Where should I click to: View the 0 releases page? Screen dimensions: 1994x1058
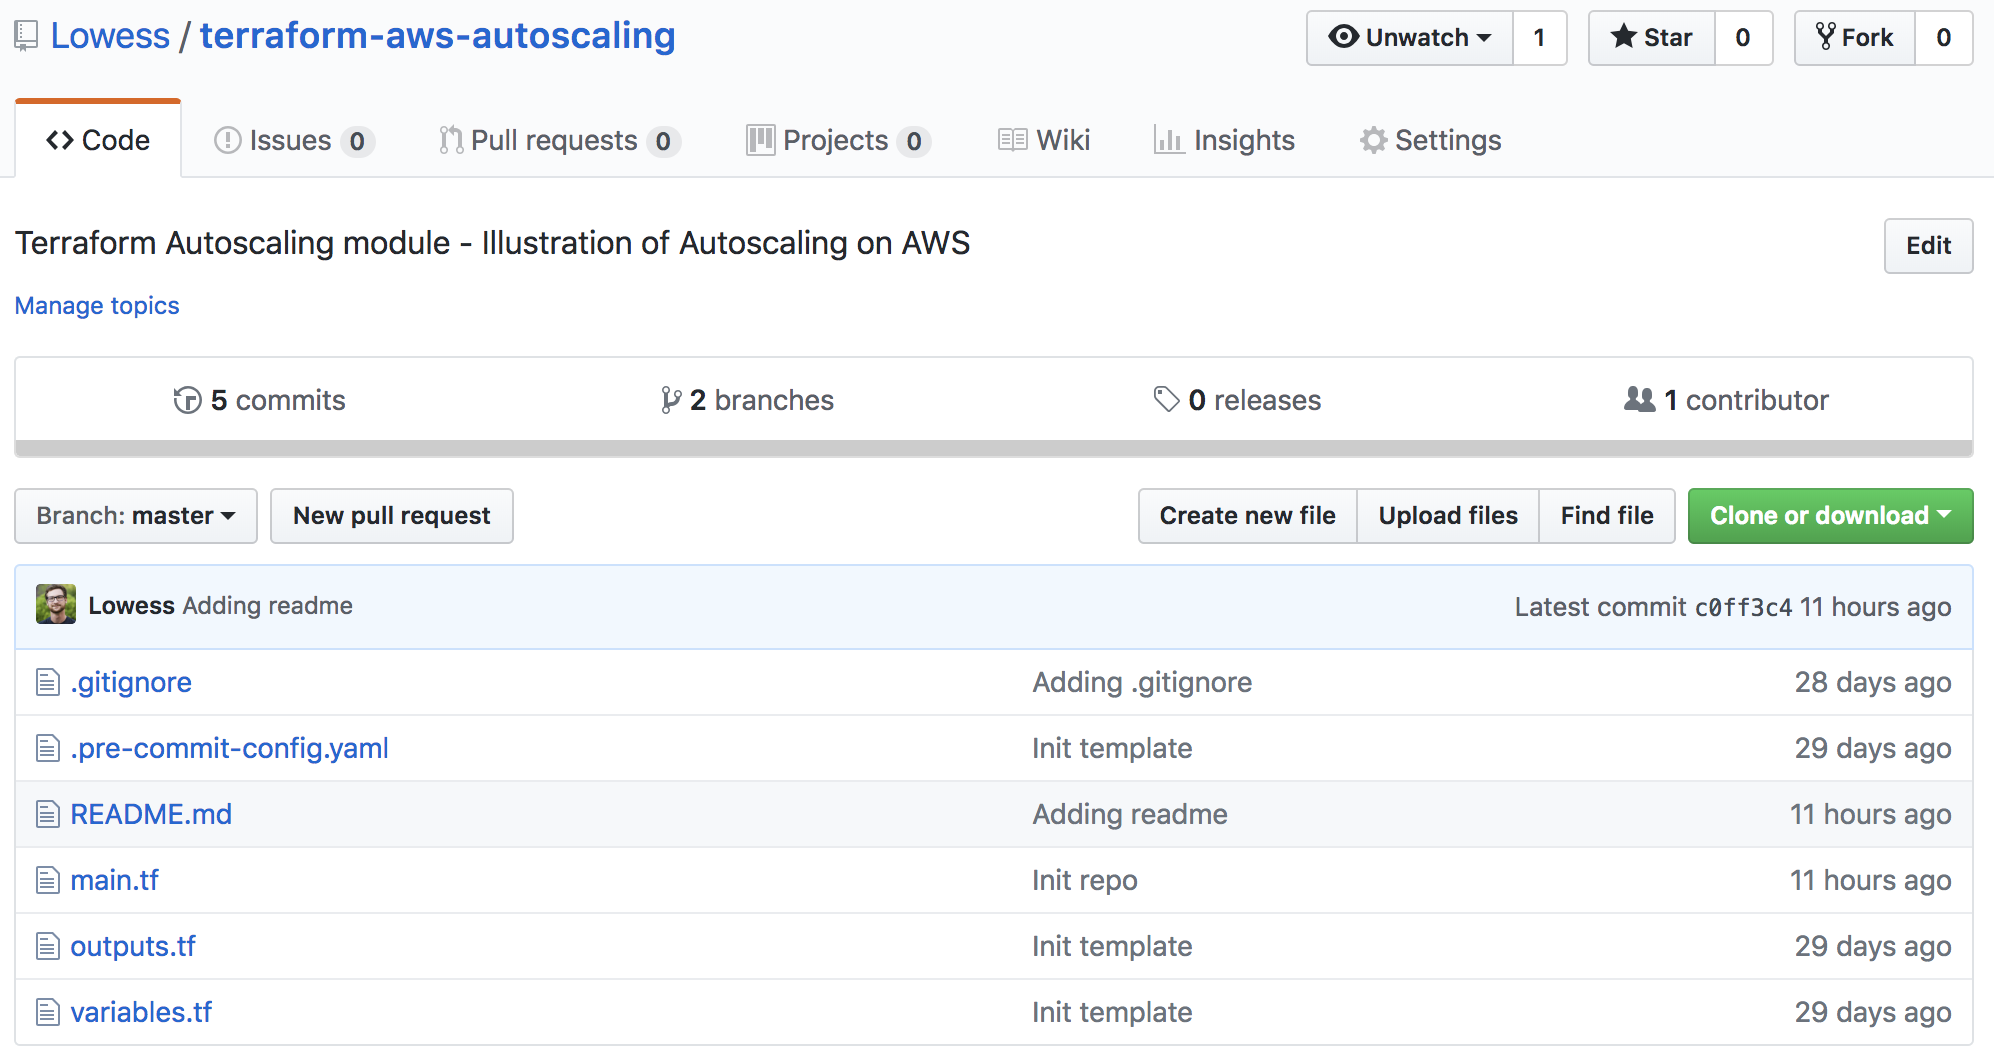pos(1237,400)
